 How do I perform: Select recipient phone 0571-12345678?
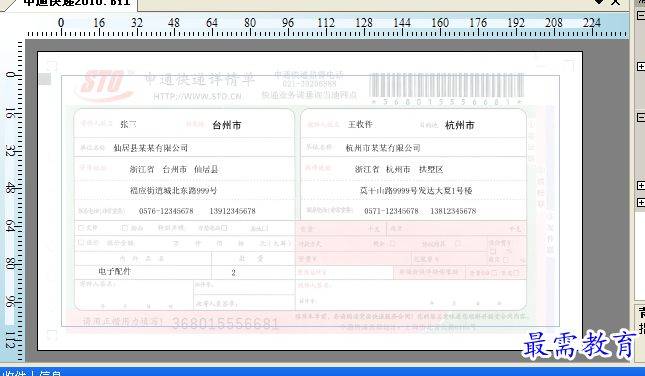click(391, 211)
